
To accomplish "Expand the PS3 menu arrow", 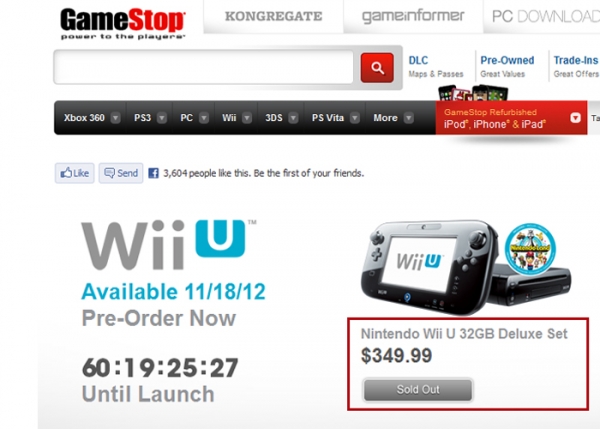I will point(162,118).
